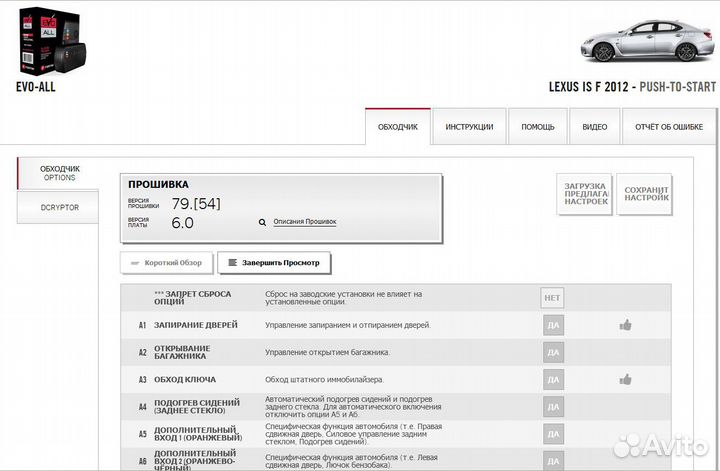Open the Отчёт об ошибке tab

(668, 127)
